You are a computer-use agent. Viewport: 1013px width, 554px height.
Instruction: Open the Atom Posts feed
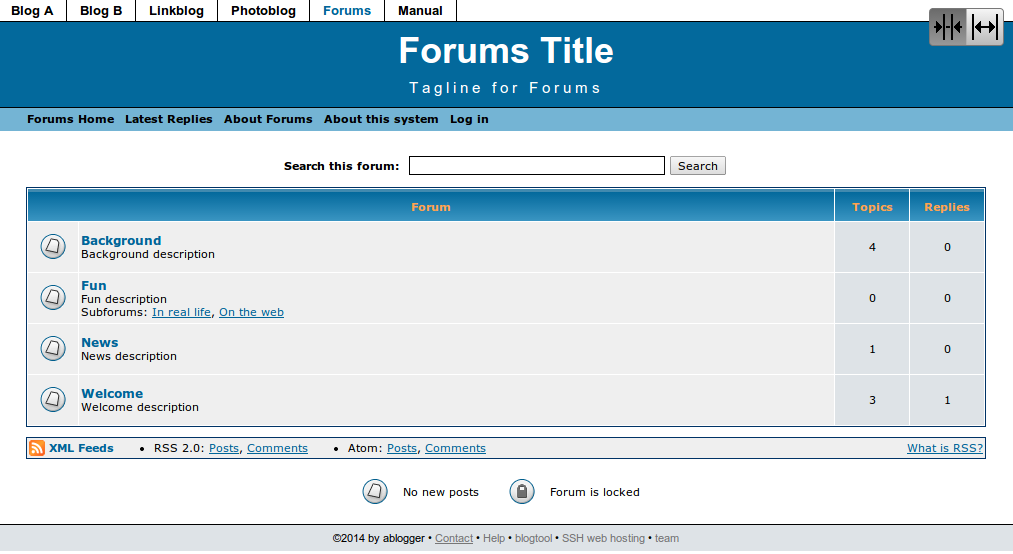pos(402,448)
